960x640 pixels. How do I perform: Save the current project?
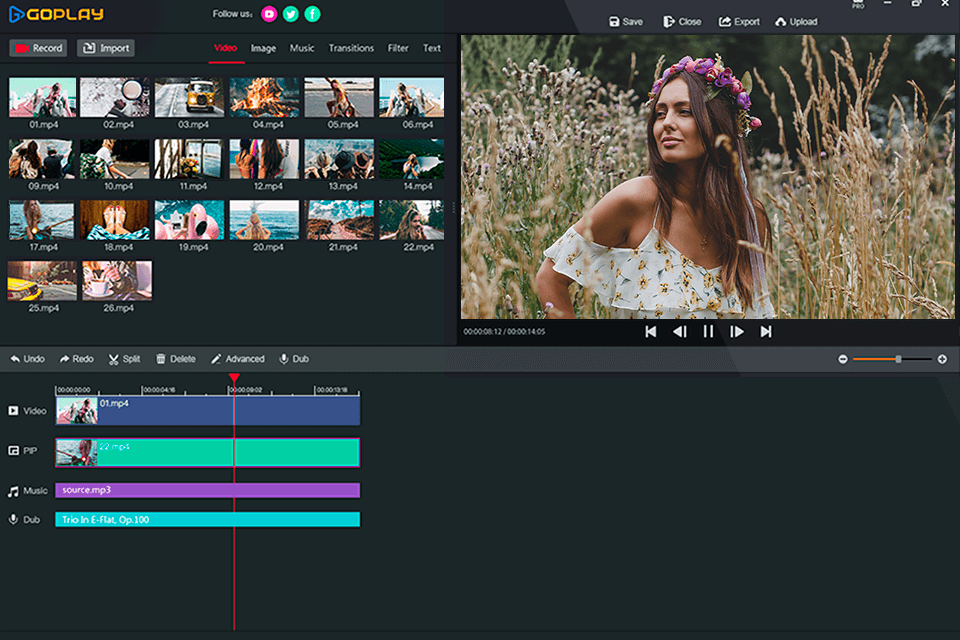(624, 20)
